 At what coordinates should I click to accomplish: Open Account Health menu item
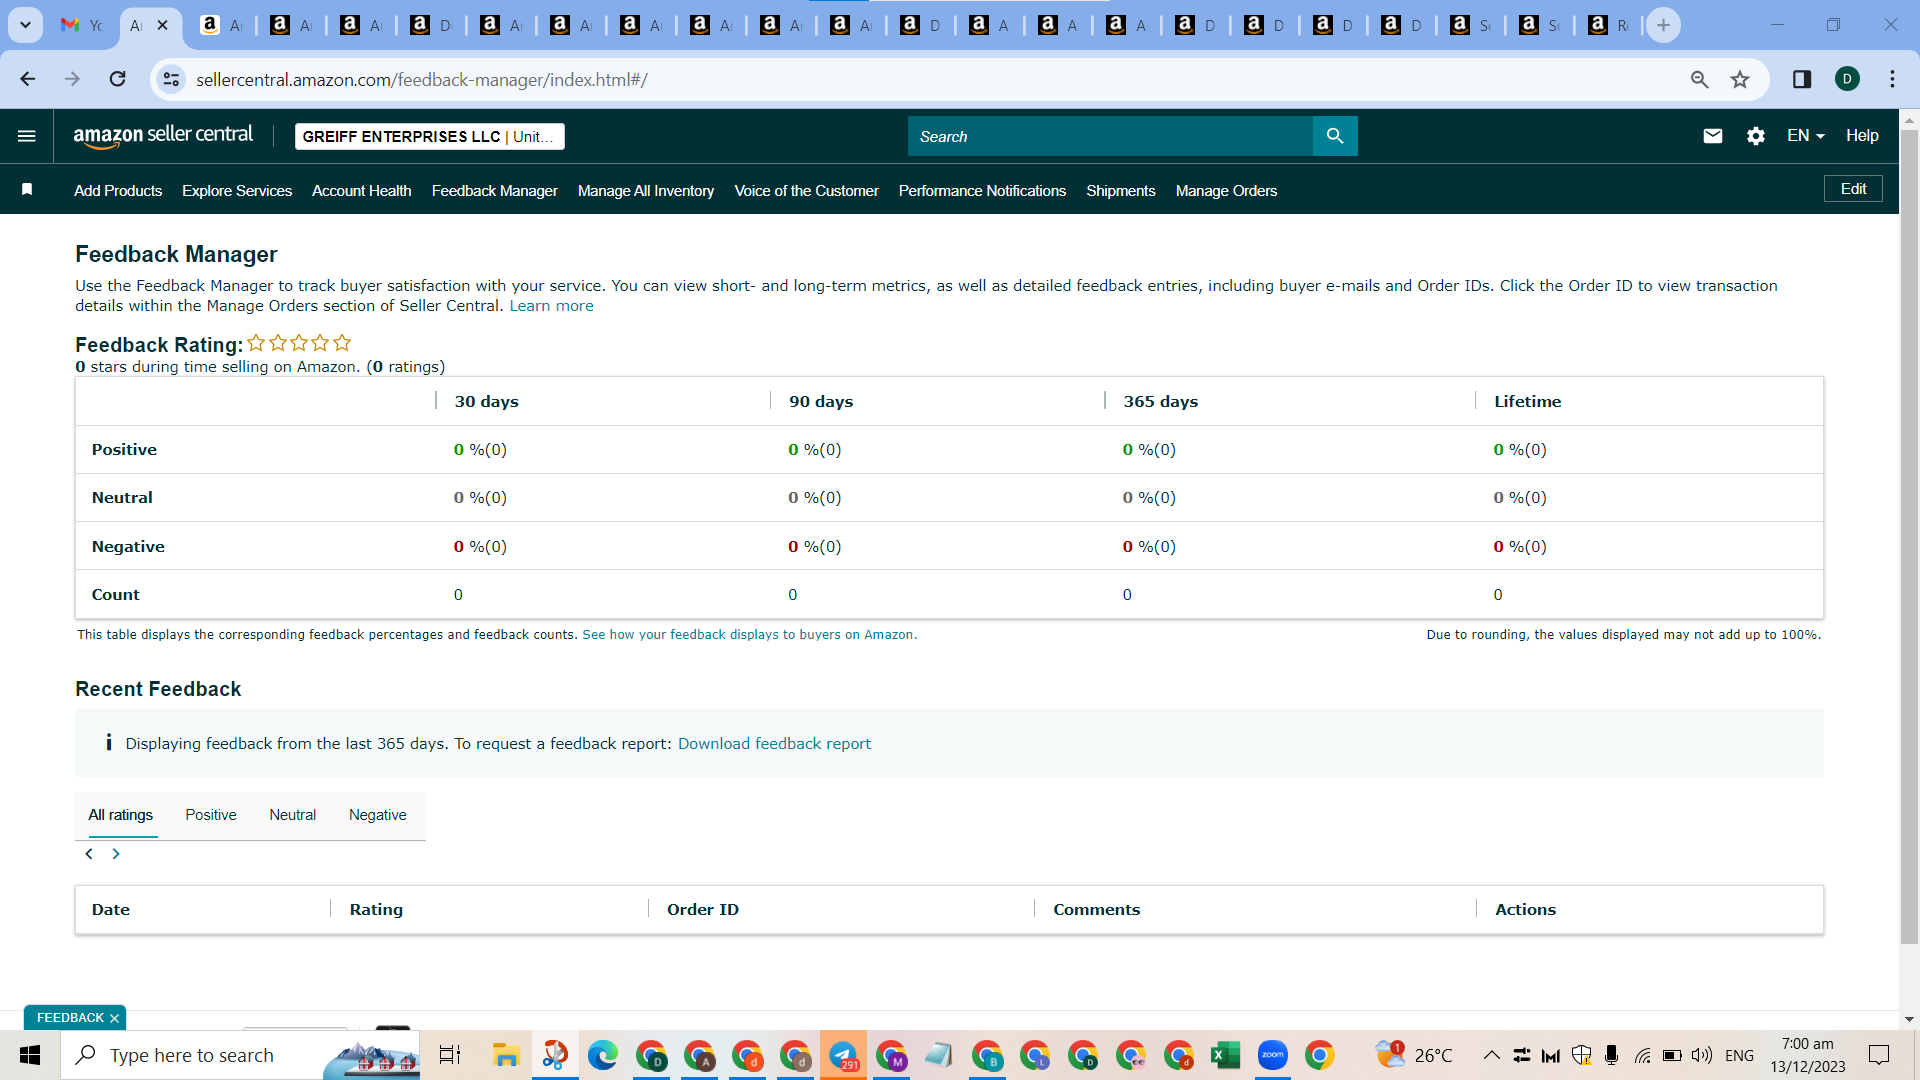[x=362, y=190]
